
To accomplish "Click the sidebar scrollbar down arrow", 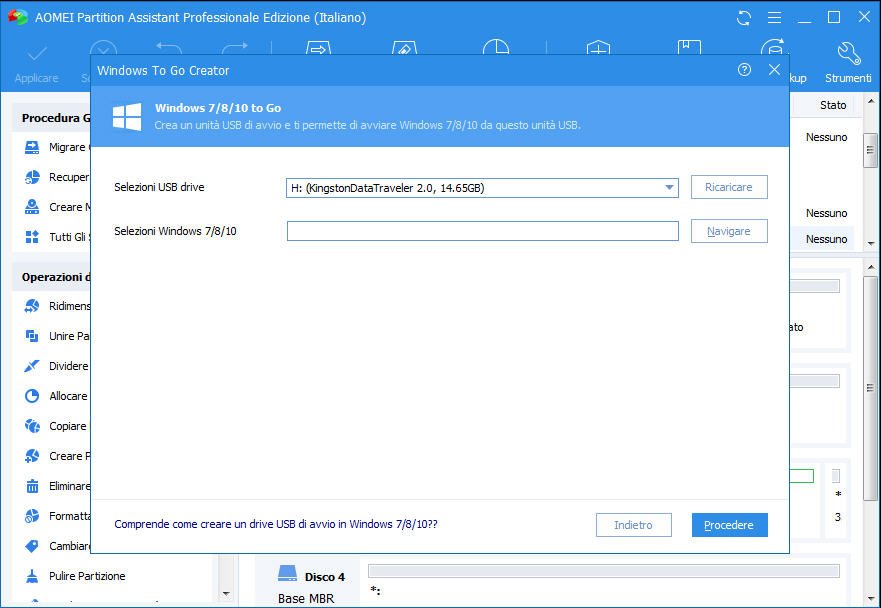I will (x=226, y=593).
